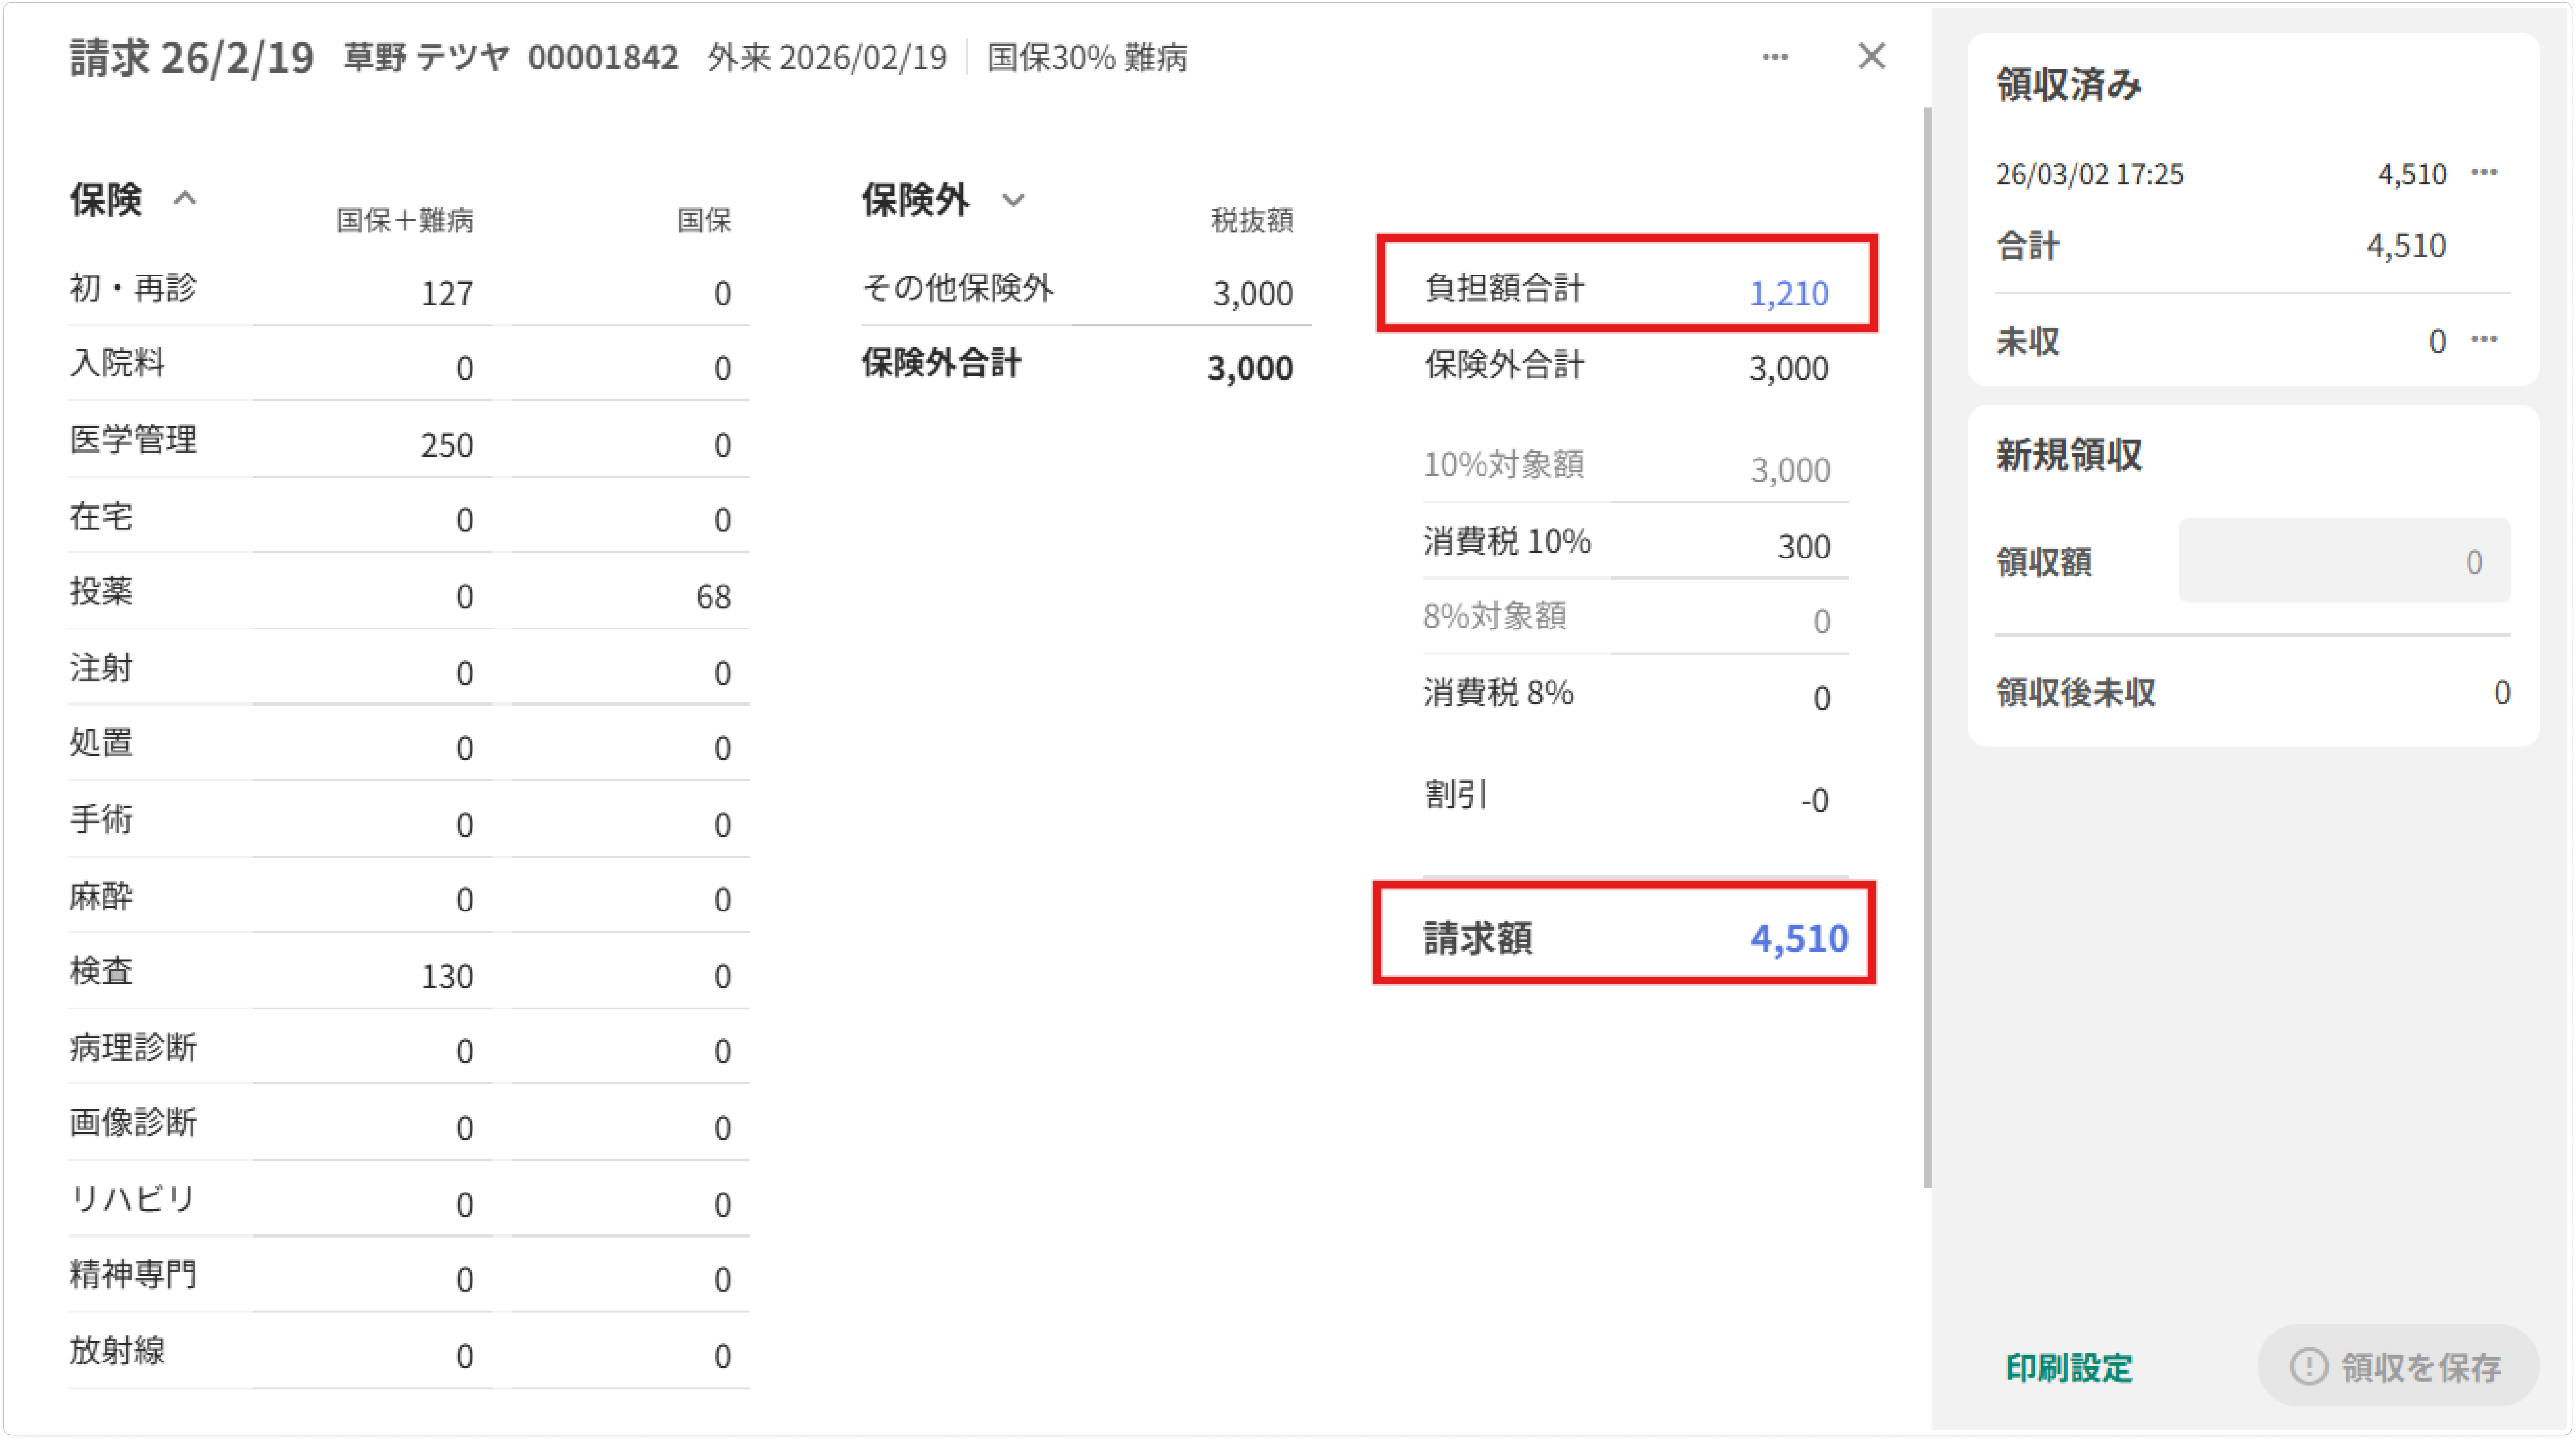Click the 国保30% 難病 insurance label
Screen dimensions: 2576x1440
pyautogui.click(x=1087, y=58)
